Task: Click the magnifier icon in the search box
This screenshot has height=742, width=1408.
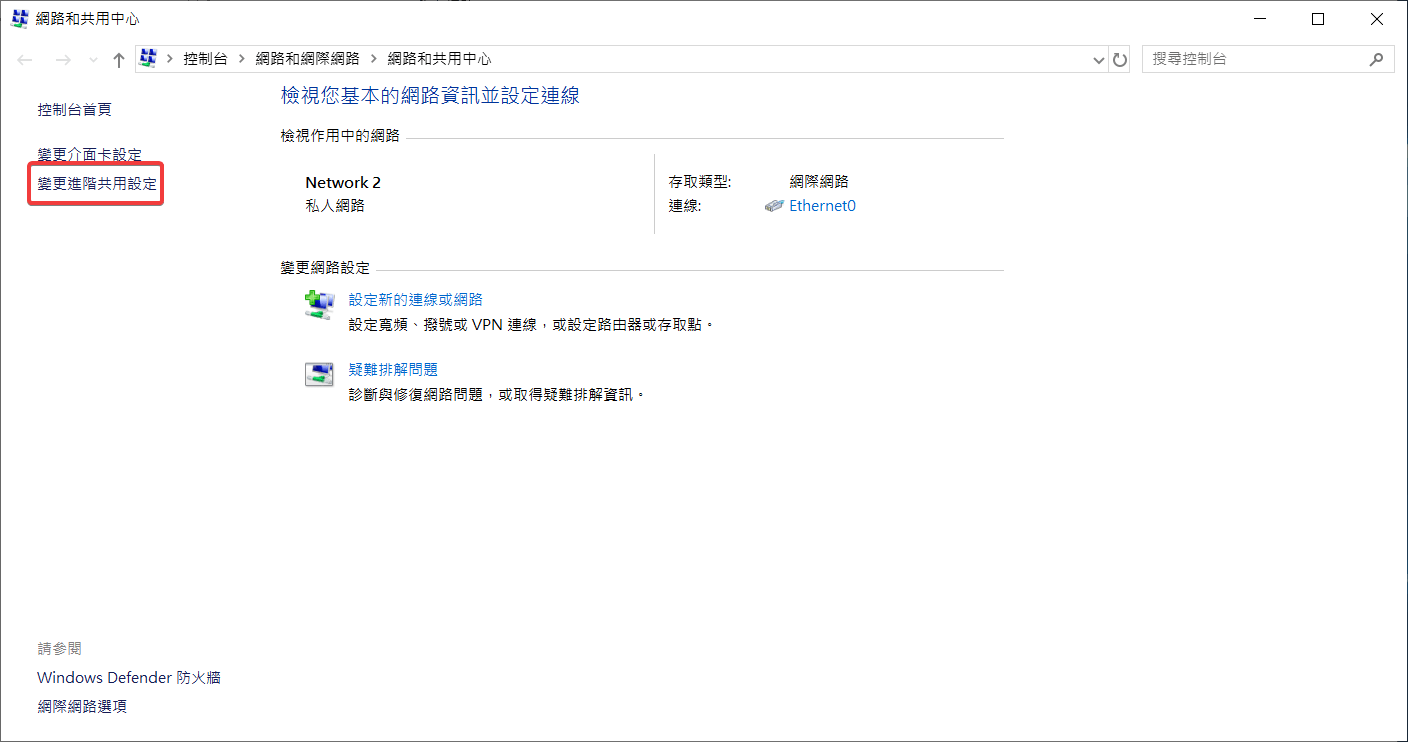Action: point(1376,59)
